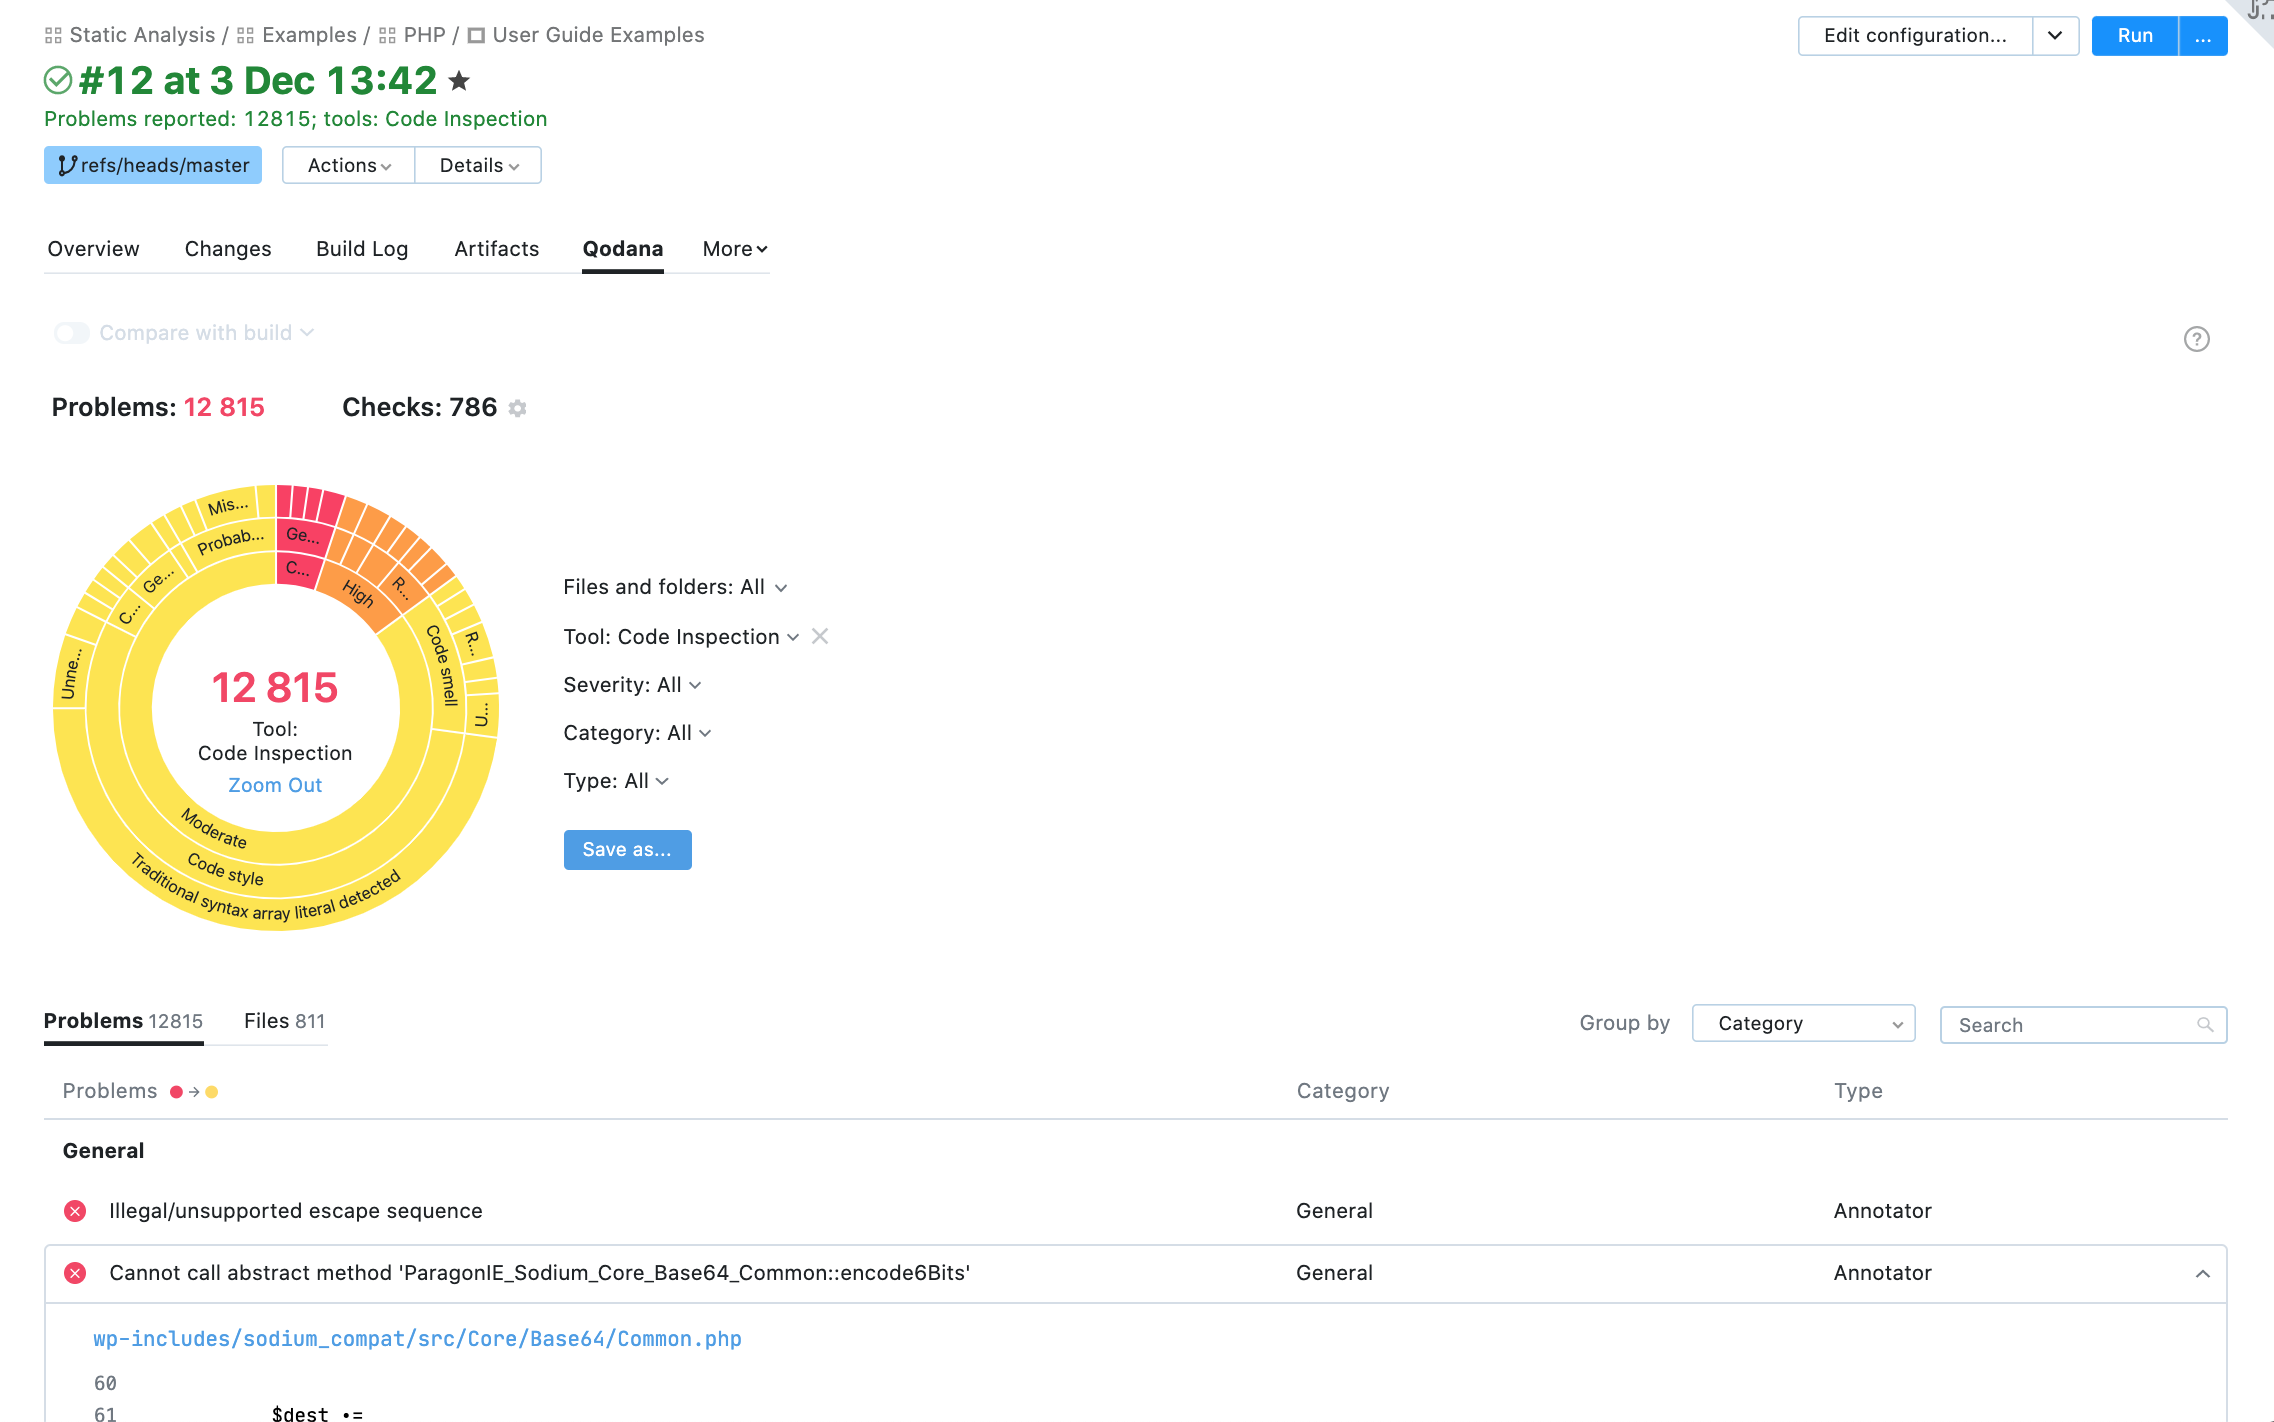Expand the 'Severity: All' dropdown filter
This screenshot has height=1422, width=2274.
(629, 685)
